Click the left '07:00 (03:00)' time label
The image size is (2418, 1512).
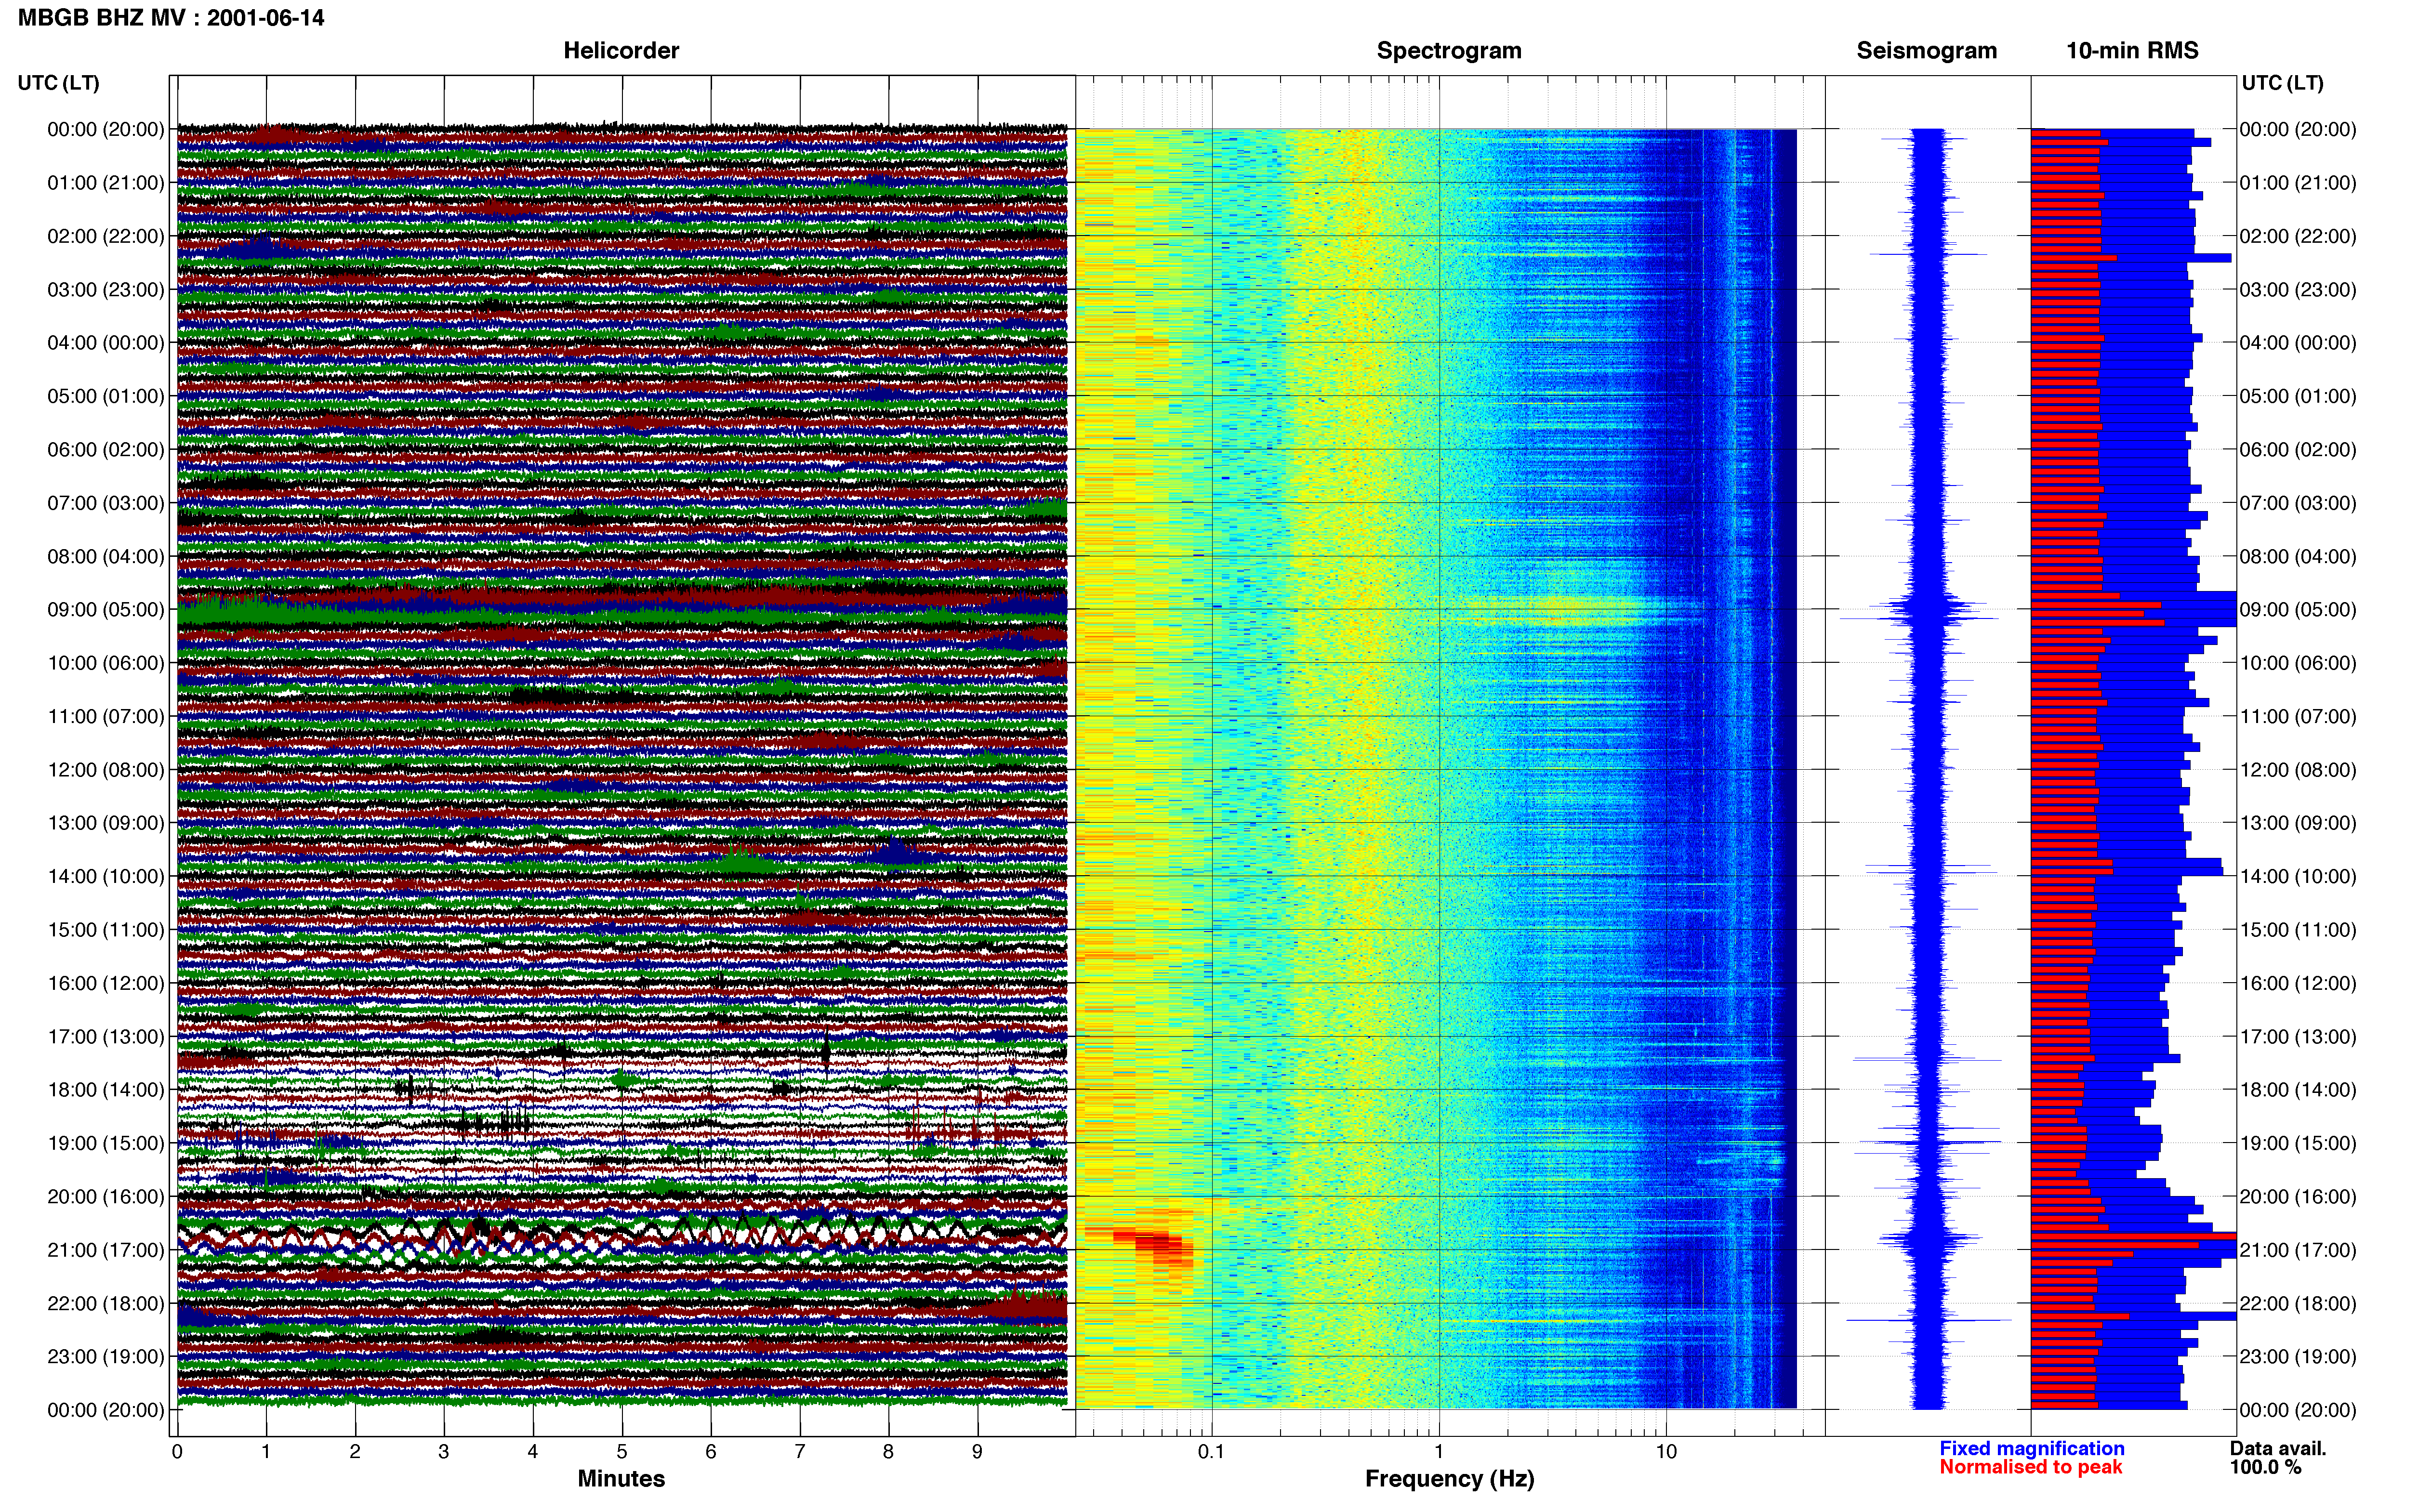(x=106, y=503)
